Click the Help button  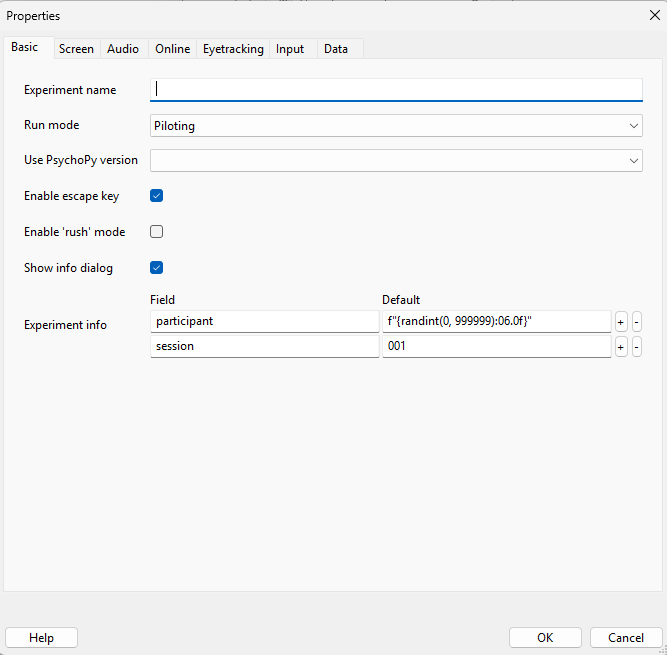point(41,638)
